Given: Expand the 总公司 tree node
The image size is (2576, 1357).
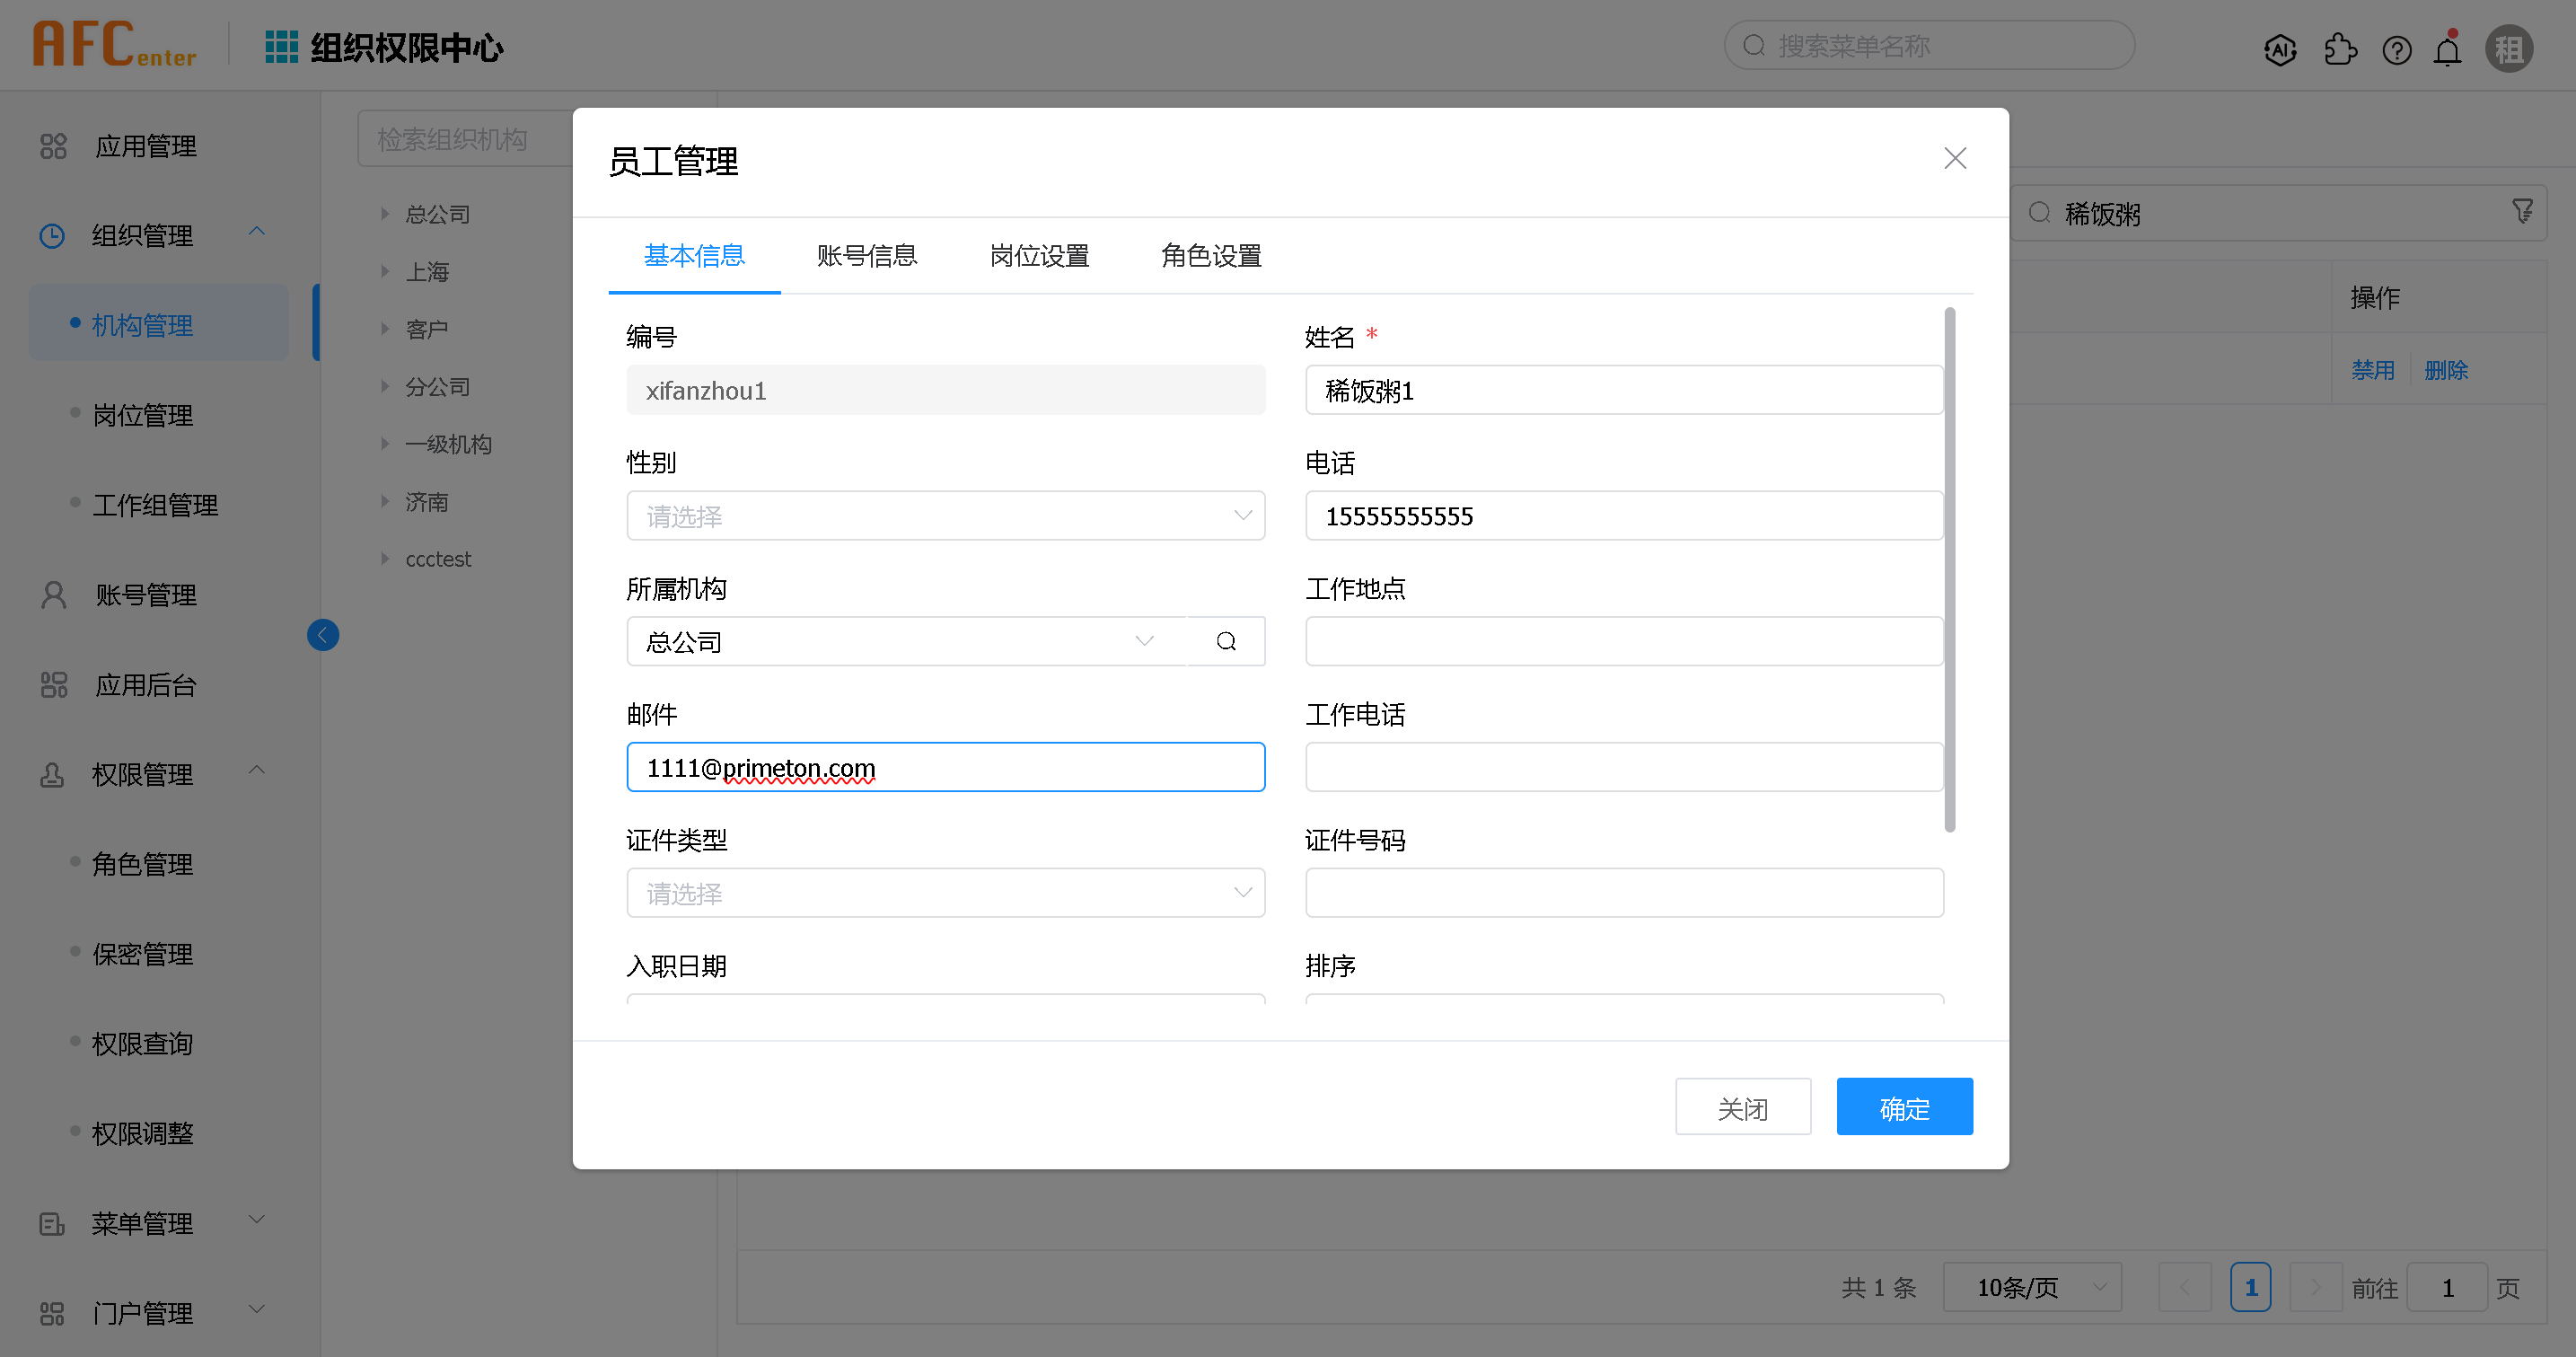Looking at the screenshot, I should point(385,213).
